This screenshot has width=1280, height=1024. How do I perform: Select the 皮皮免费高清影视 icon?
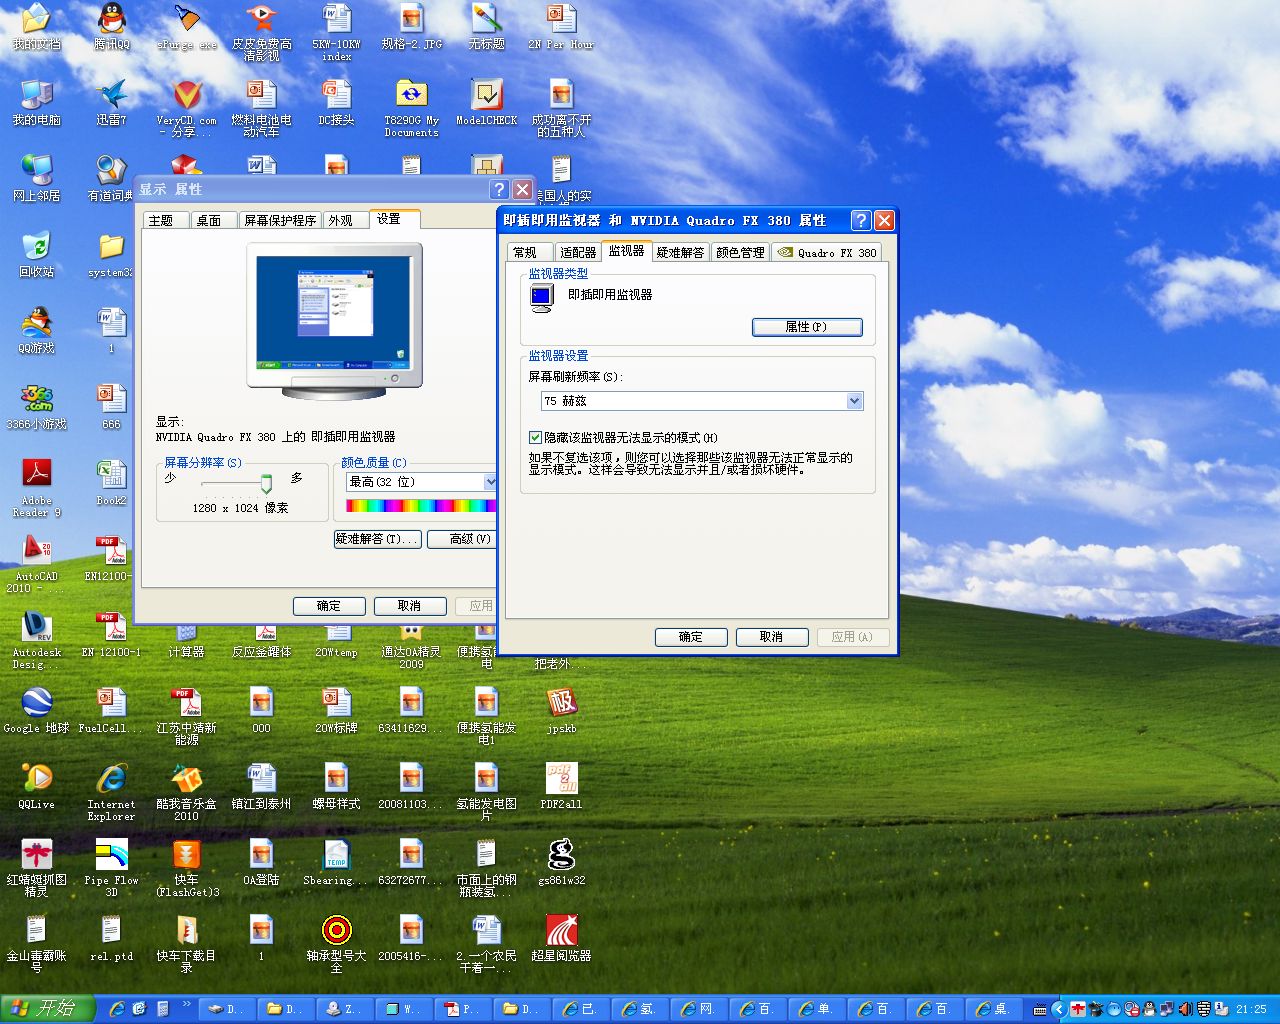pyautogui.click(x=261, y=32)
